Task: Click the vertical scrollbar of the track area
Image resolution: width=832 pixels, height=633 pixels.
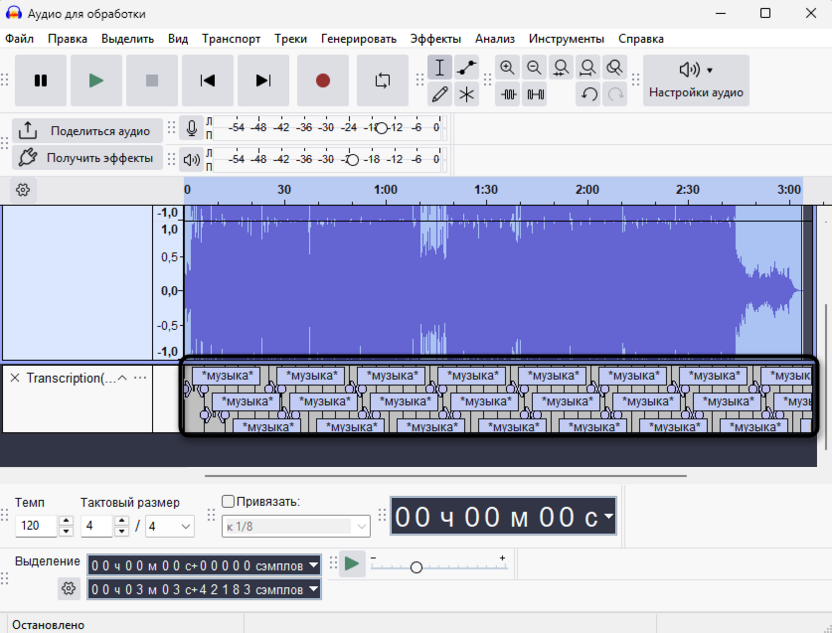Action: pos(825,377)
